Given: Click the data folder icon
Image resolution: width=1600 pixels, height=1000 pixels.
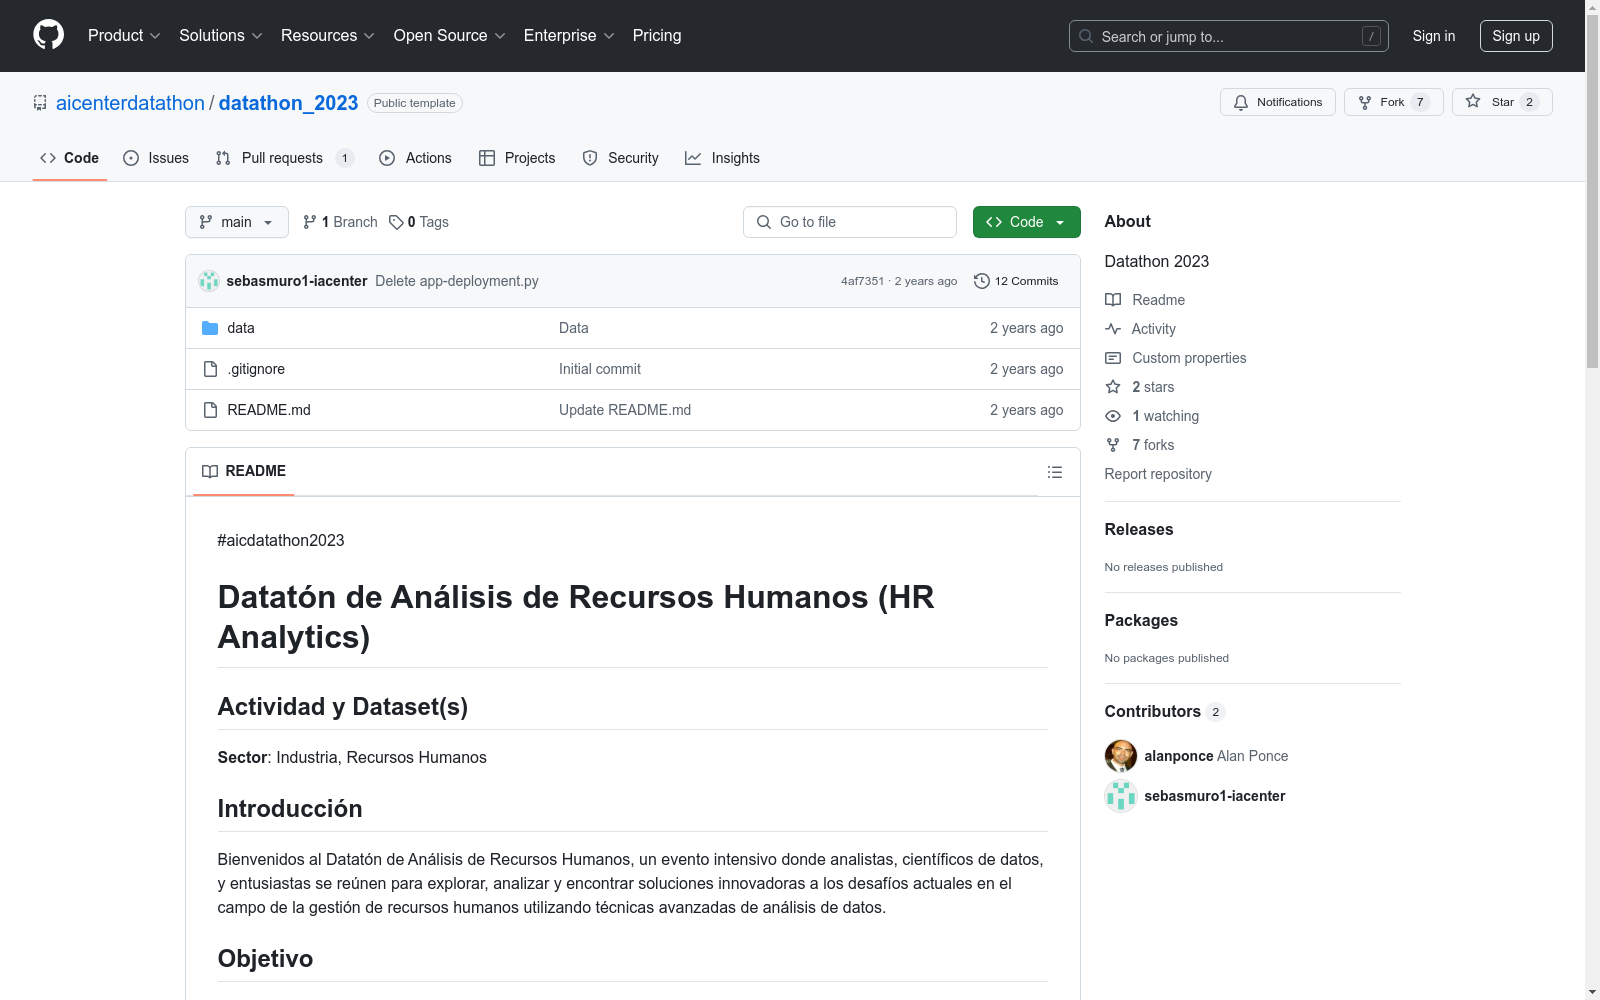Looking at the screenshot, I should 210,328.
